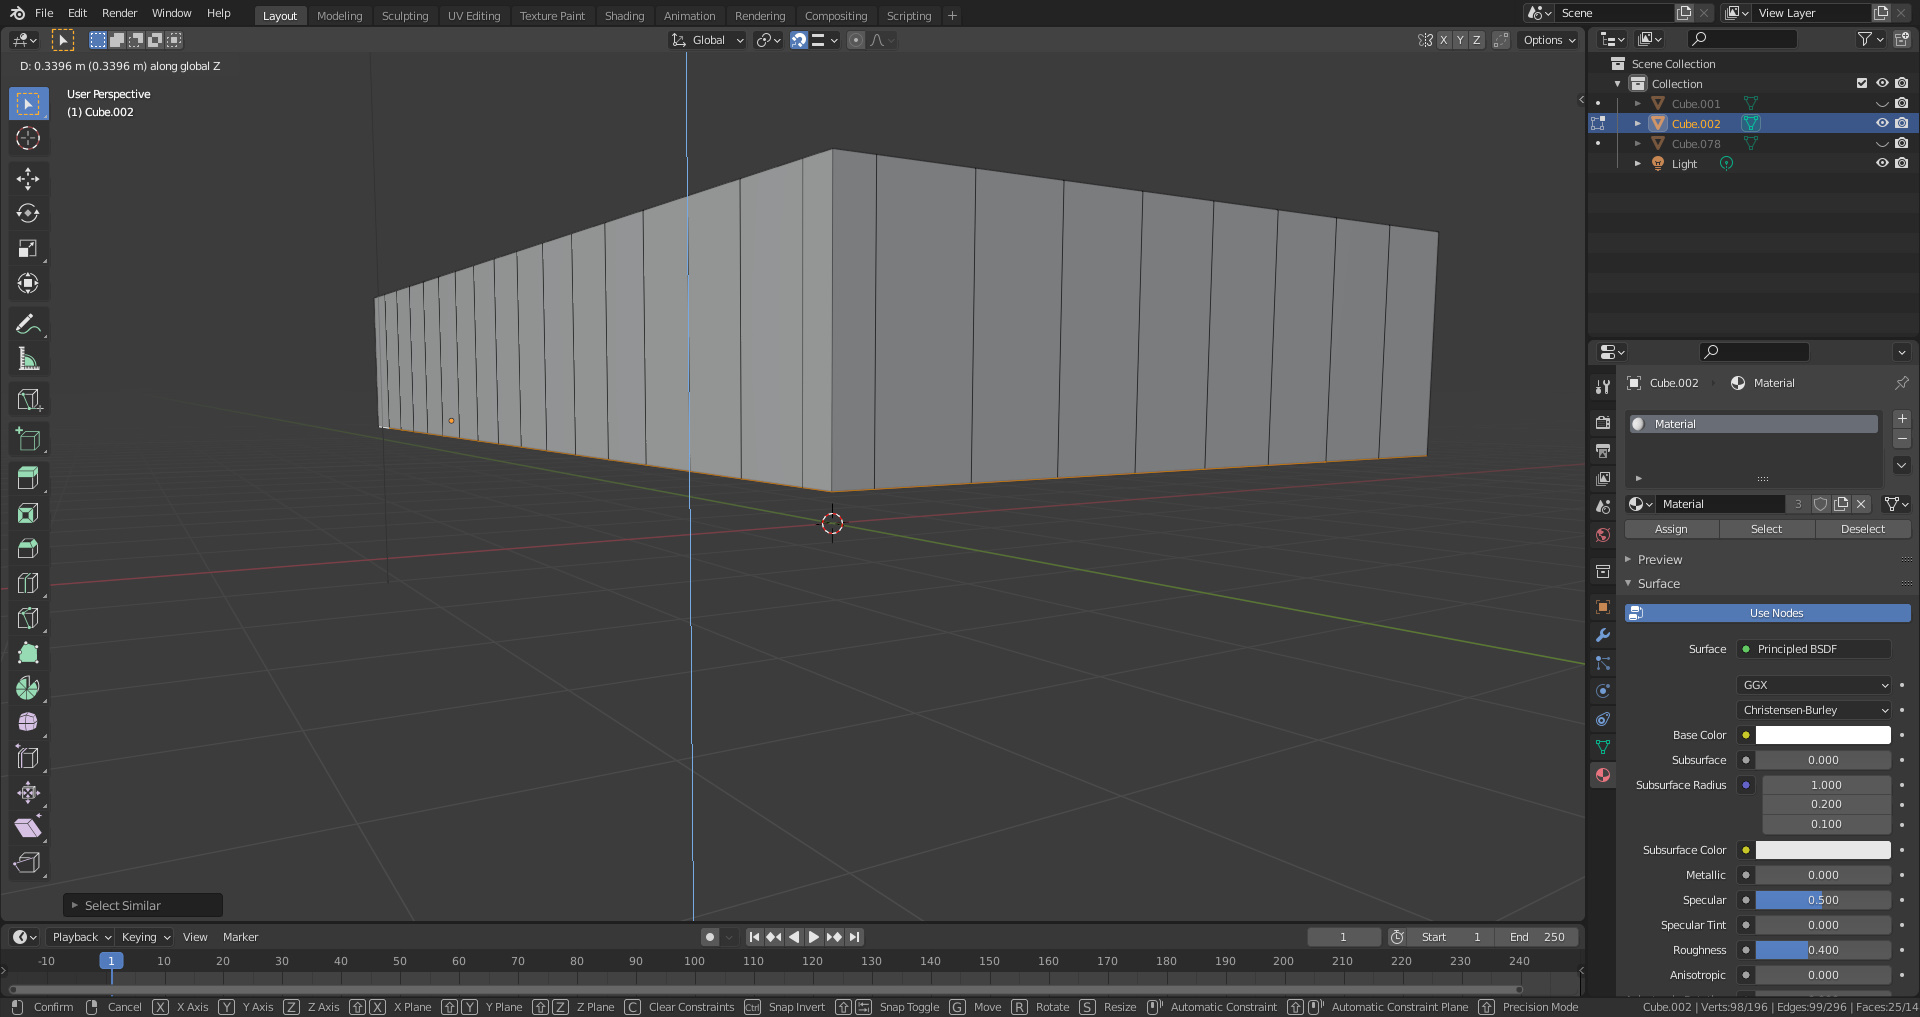Open the Render menu
Image resolution: width=1920 pixels, height=1017 pixels.
[x=119, y=13]
